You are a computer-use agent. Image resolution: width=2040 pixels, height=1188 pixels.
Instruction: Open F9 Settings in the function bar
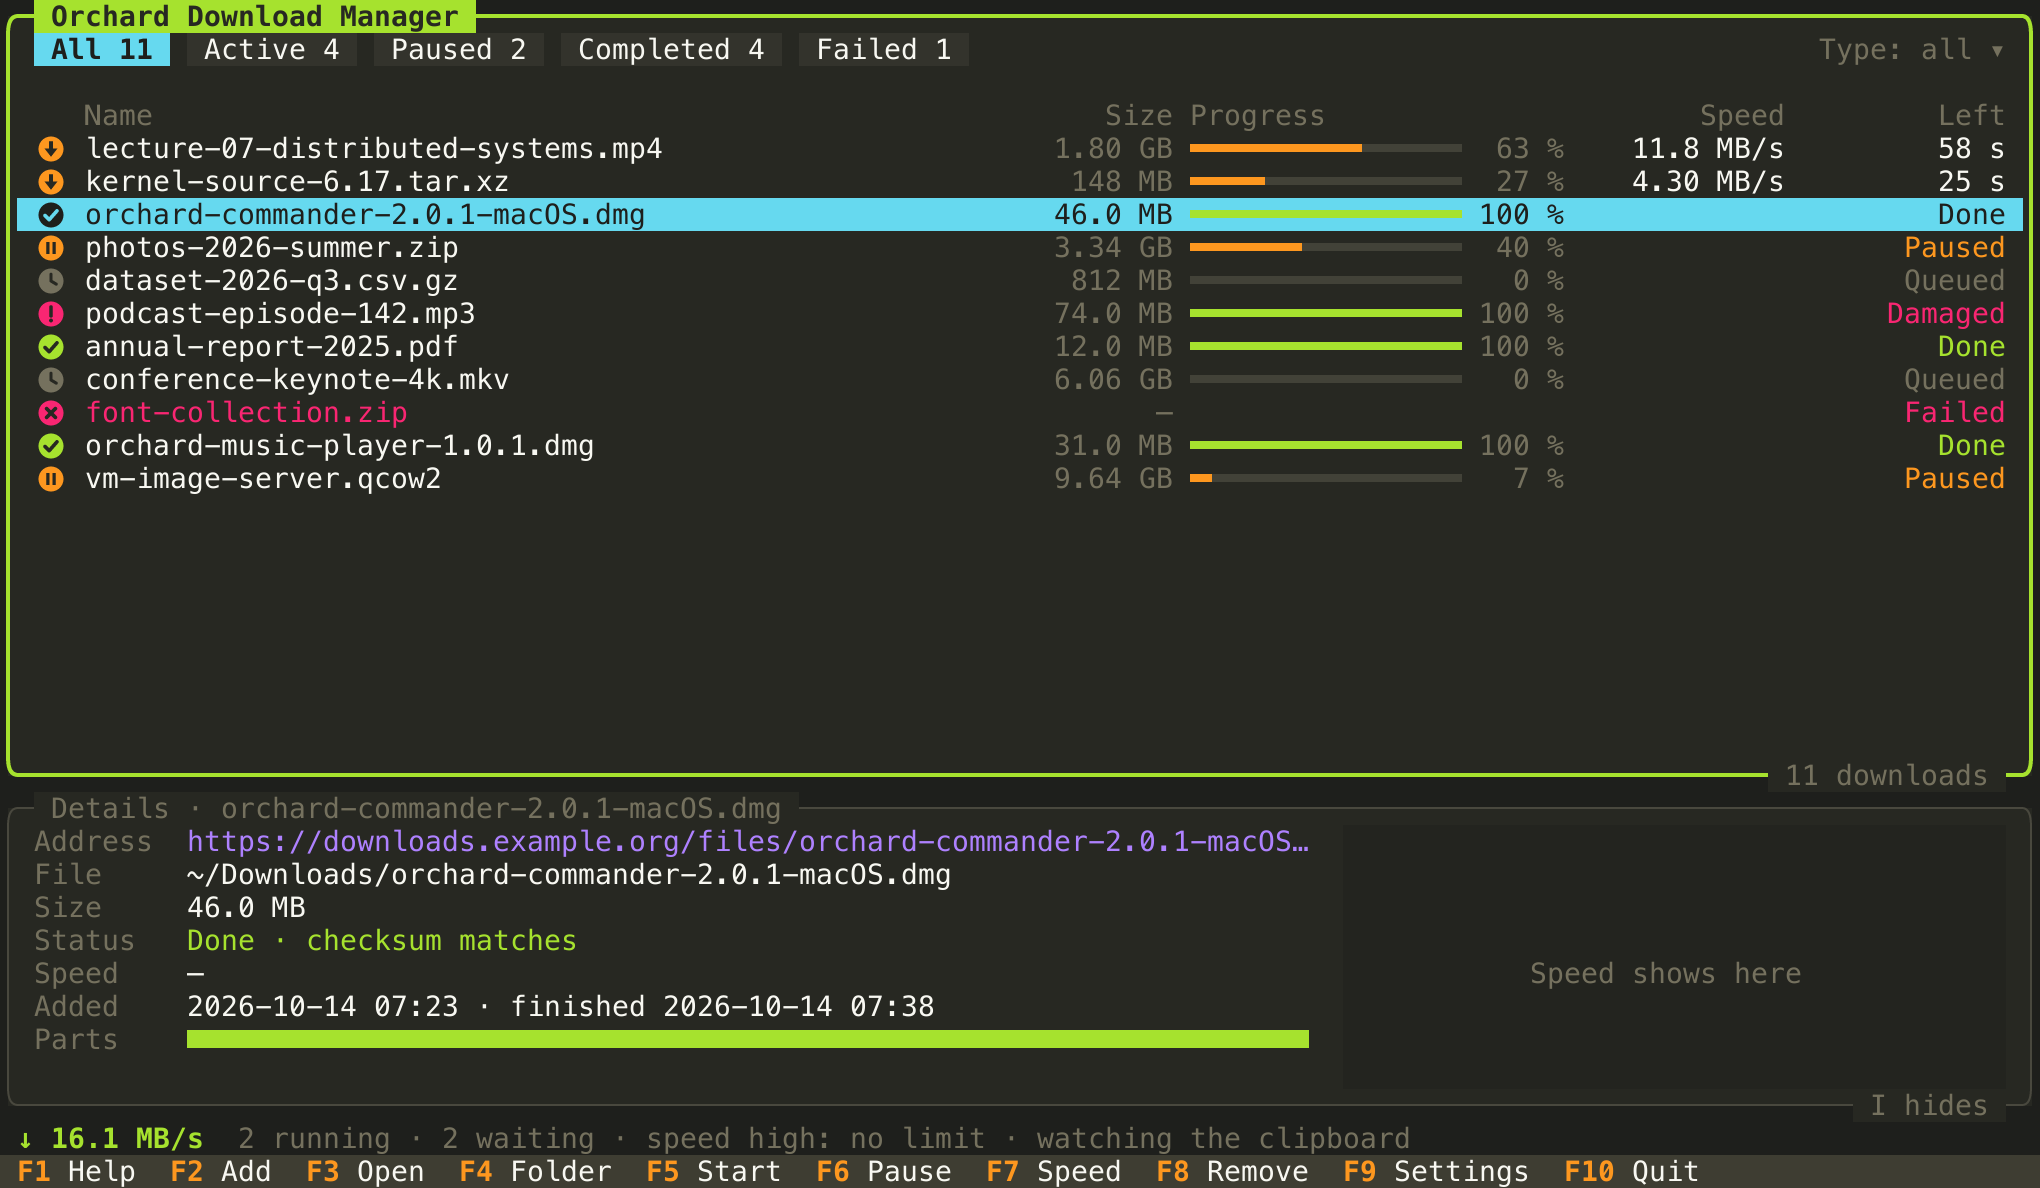[1436, 1171]
